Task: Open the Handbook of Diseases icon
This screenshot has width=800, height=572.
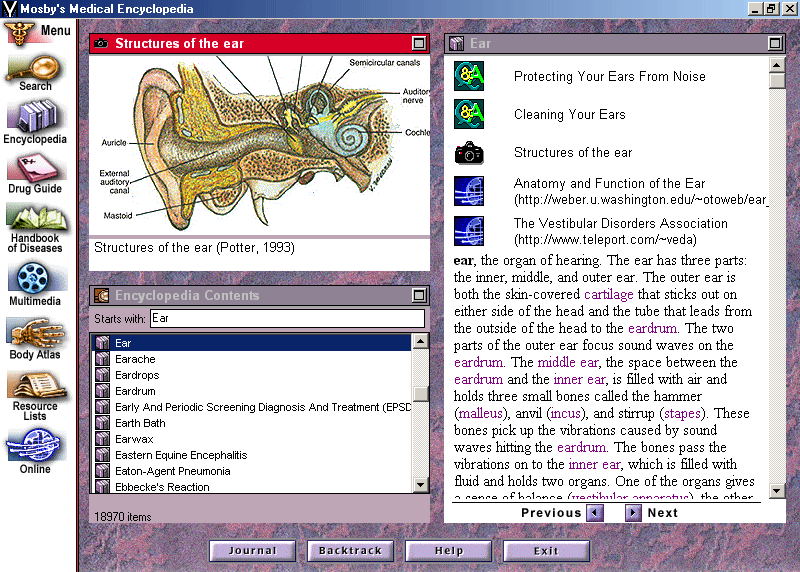Action: pos(36,218)
